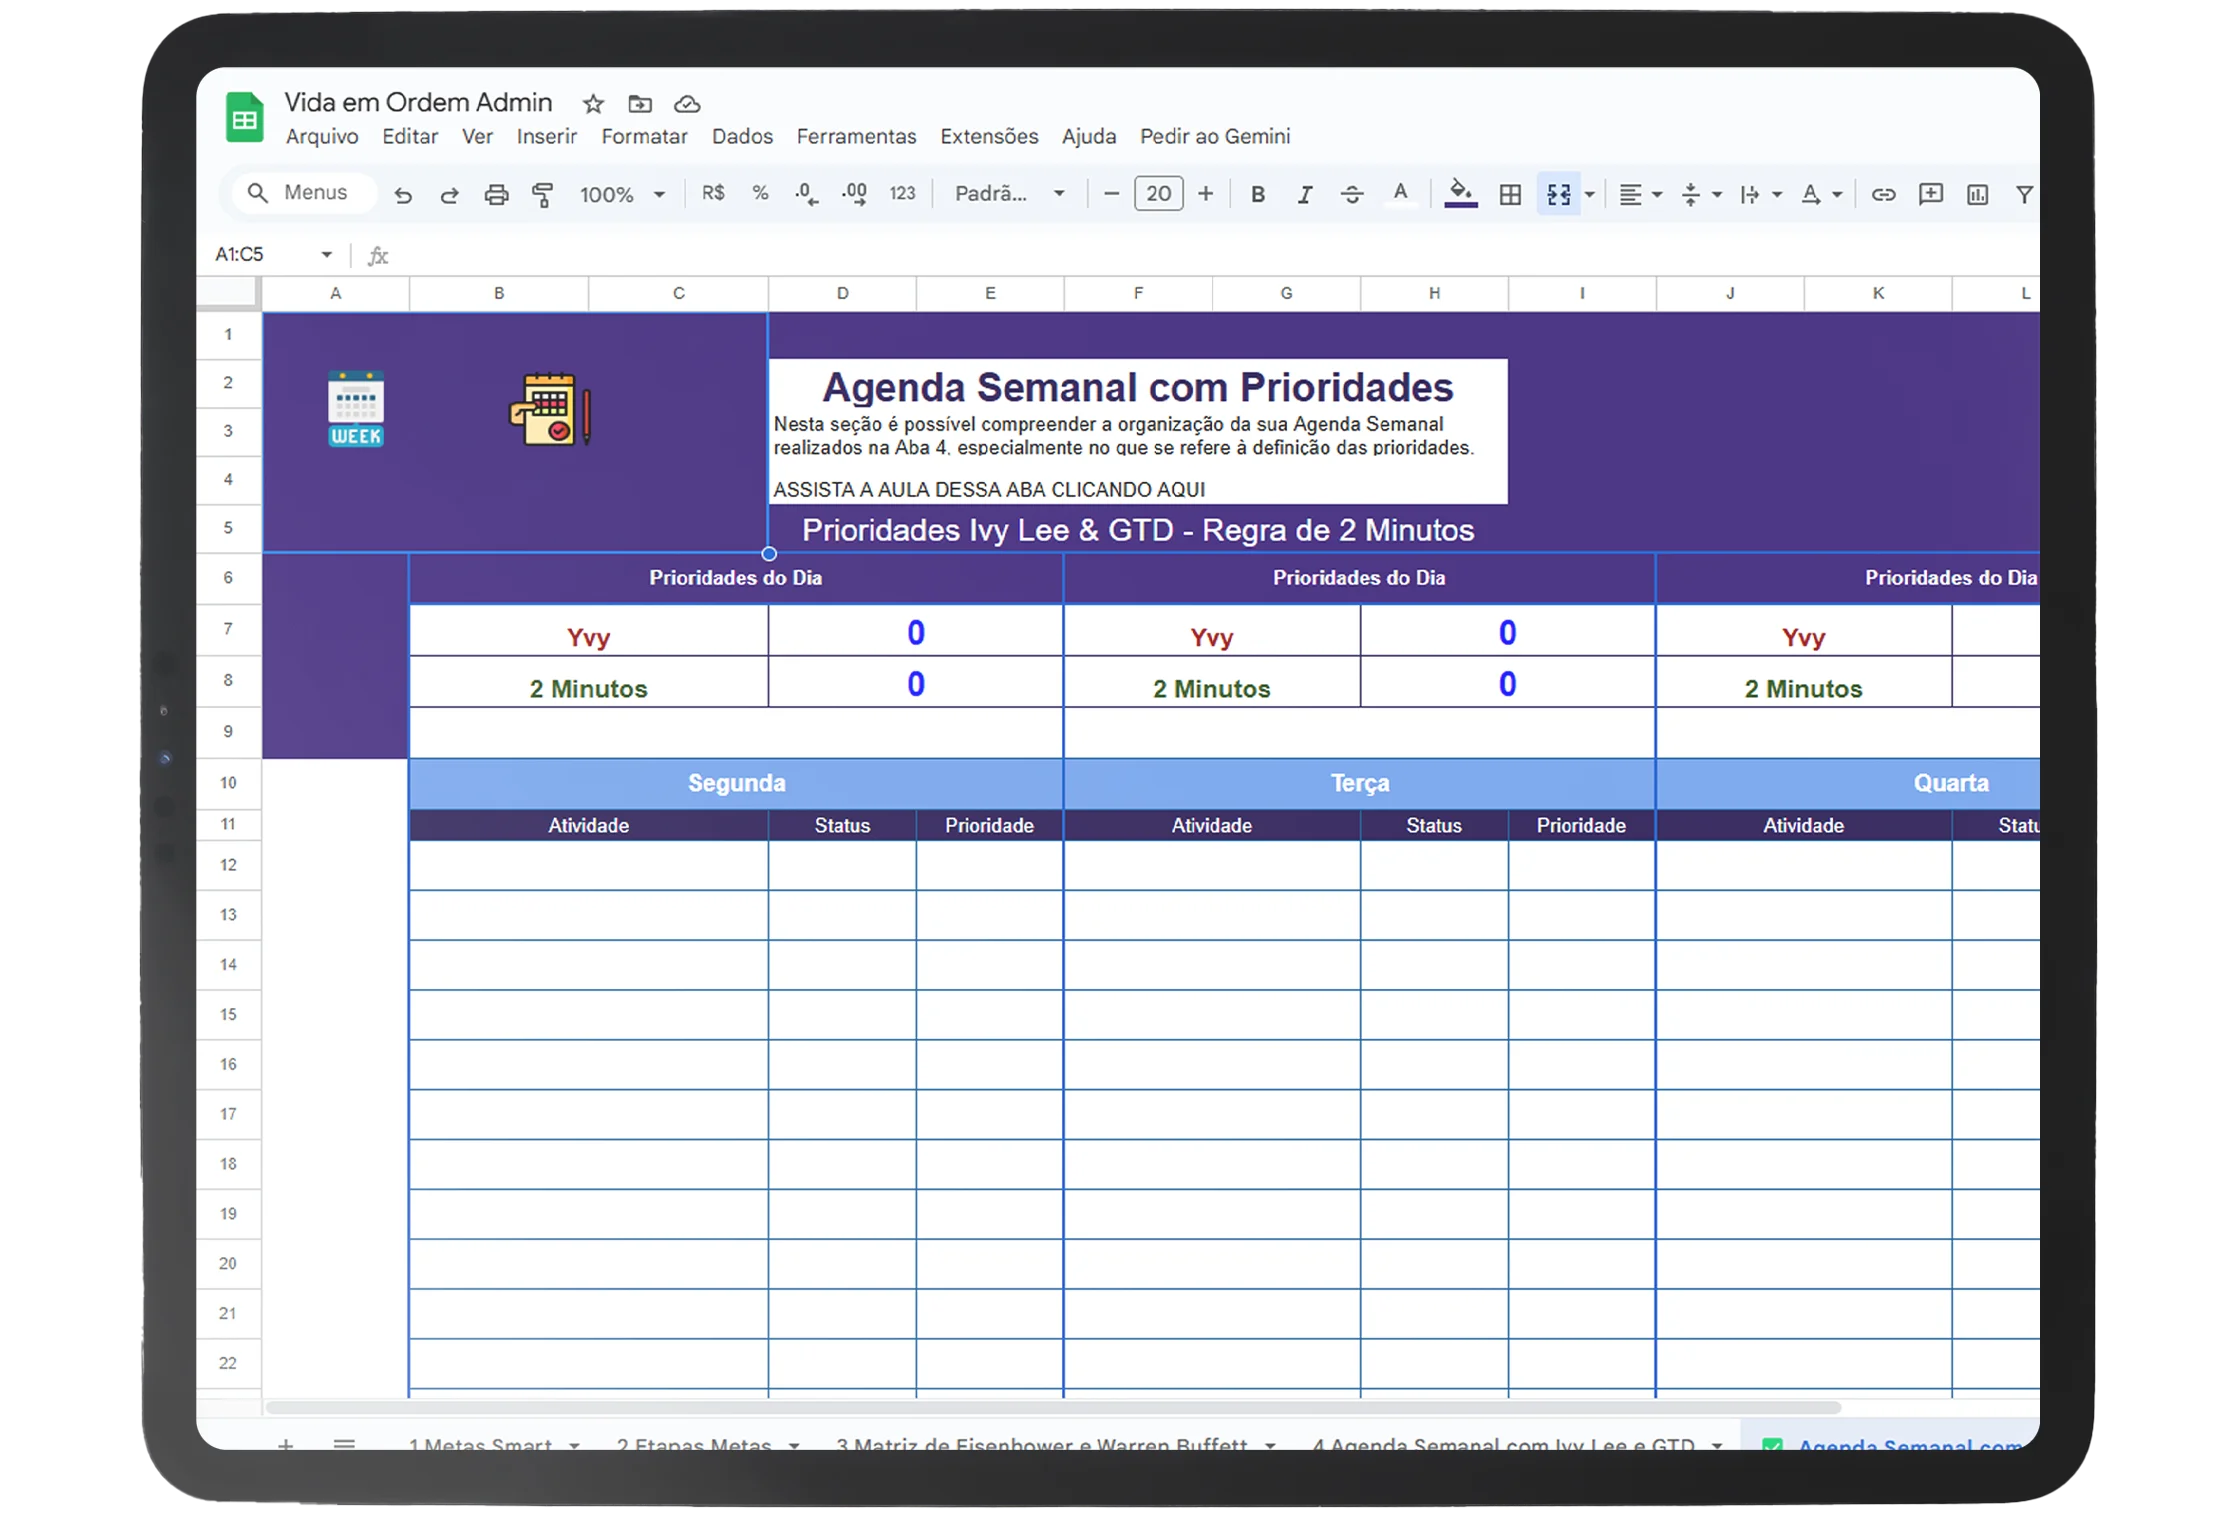Click the insert link icon
Image resolution: width=2235 pixels, height=1517 pixels.
(x=1883, y=195)
